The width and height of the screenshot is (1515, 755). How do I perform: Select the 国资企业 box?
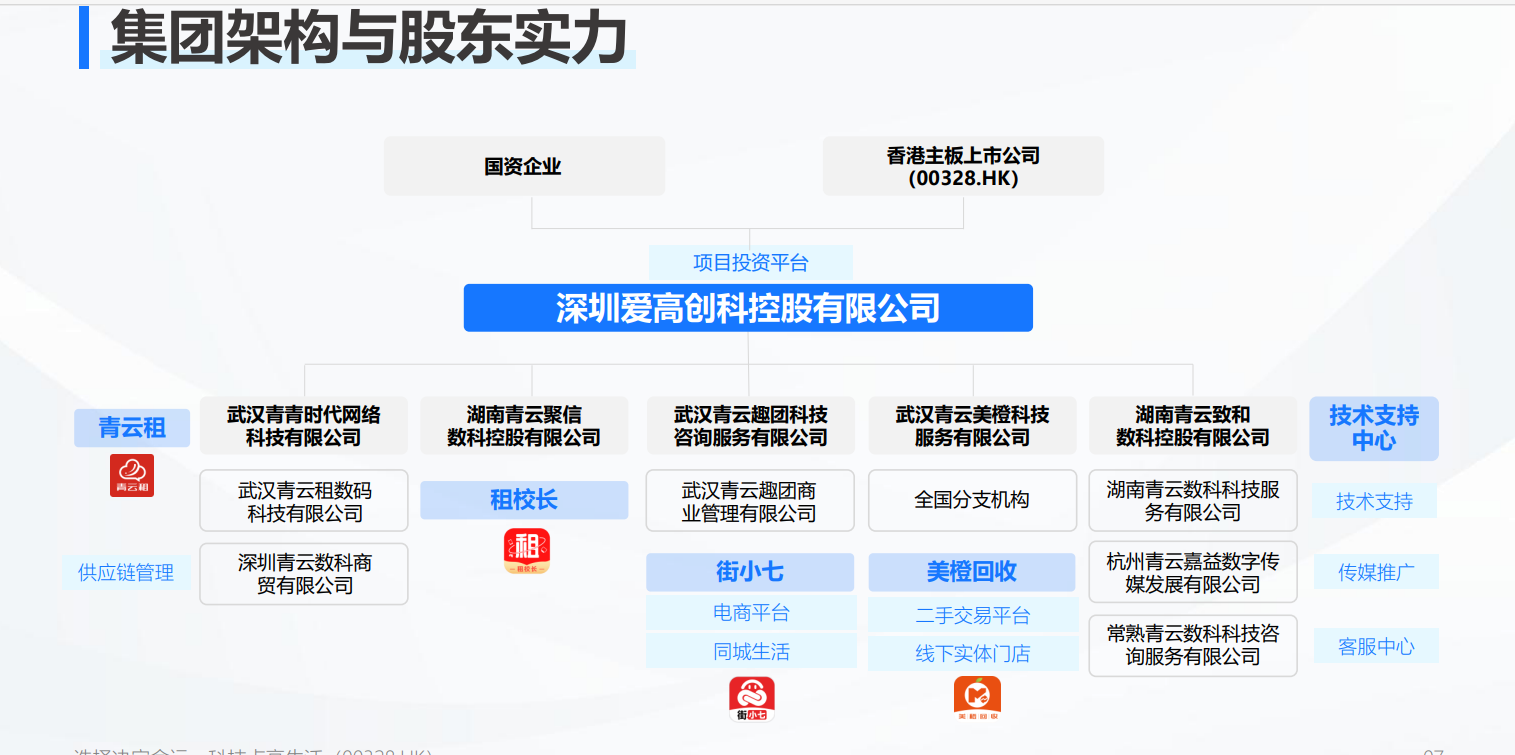524,166
